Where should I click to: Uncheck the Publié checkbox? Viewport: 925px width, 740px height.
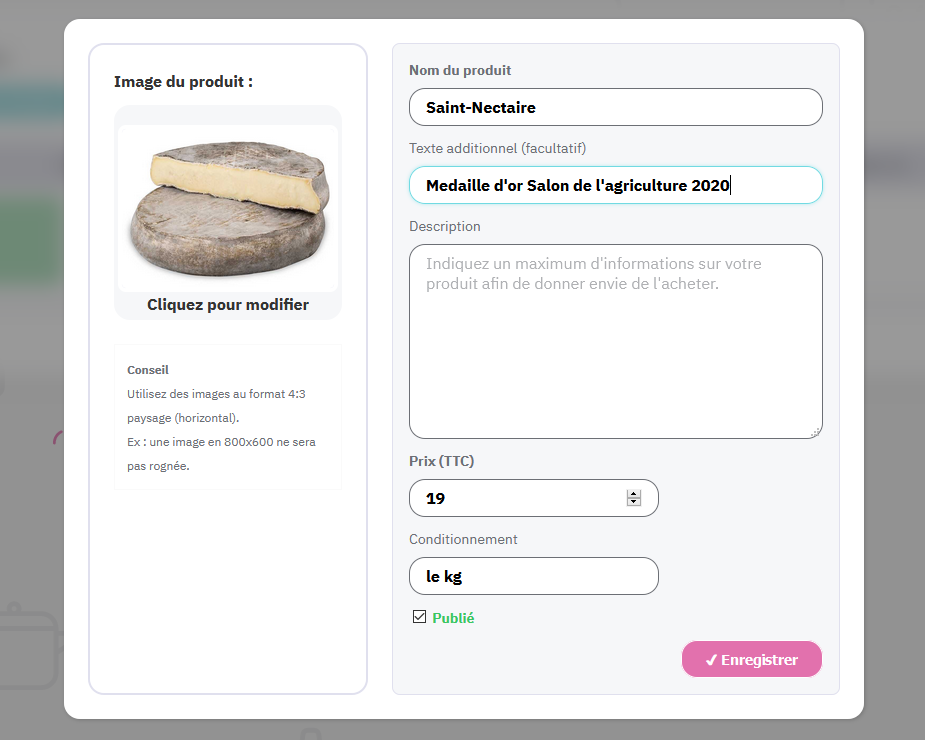tap(419, 617)
